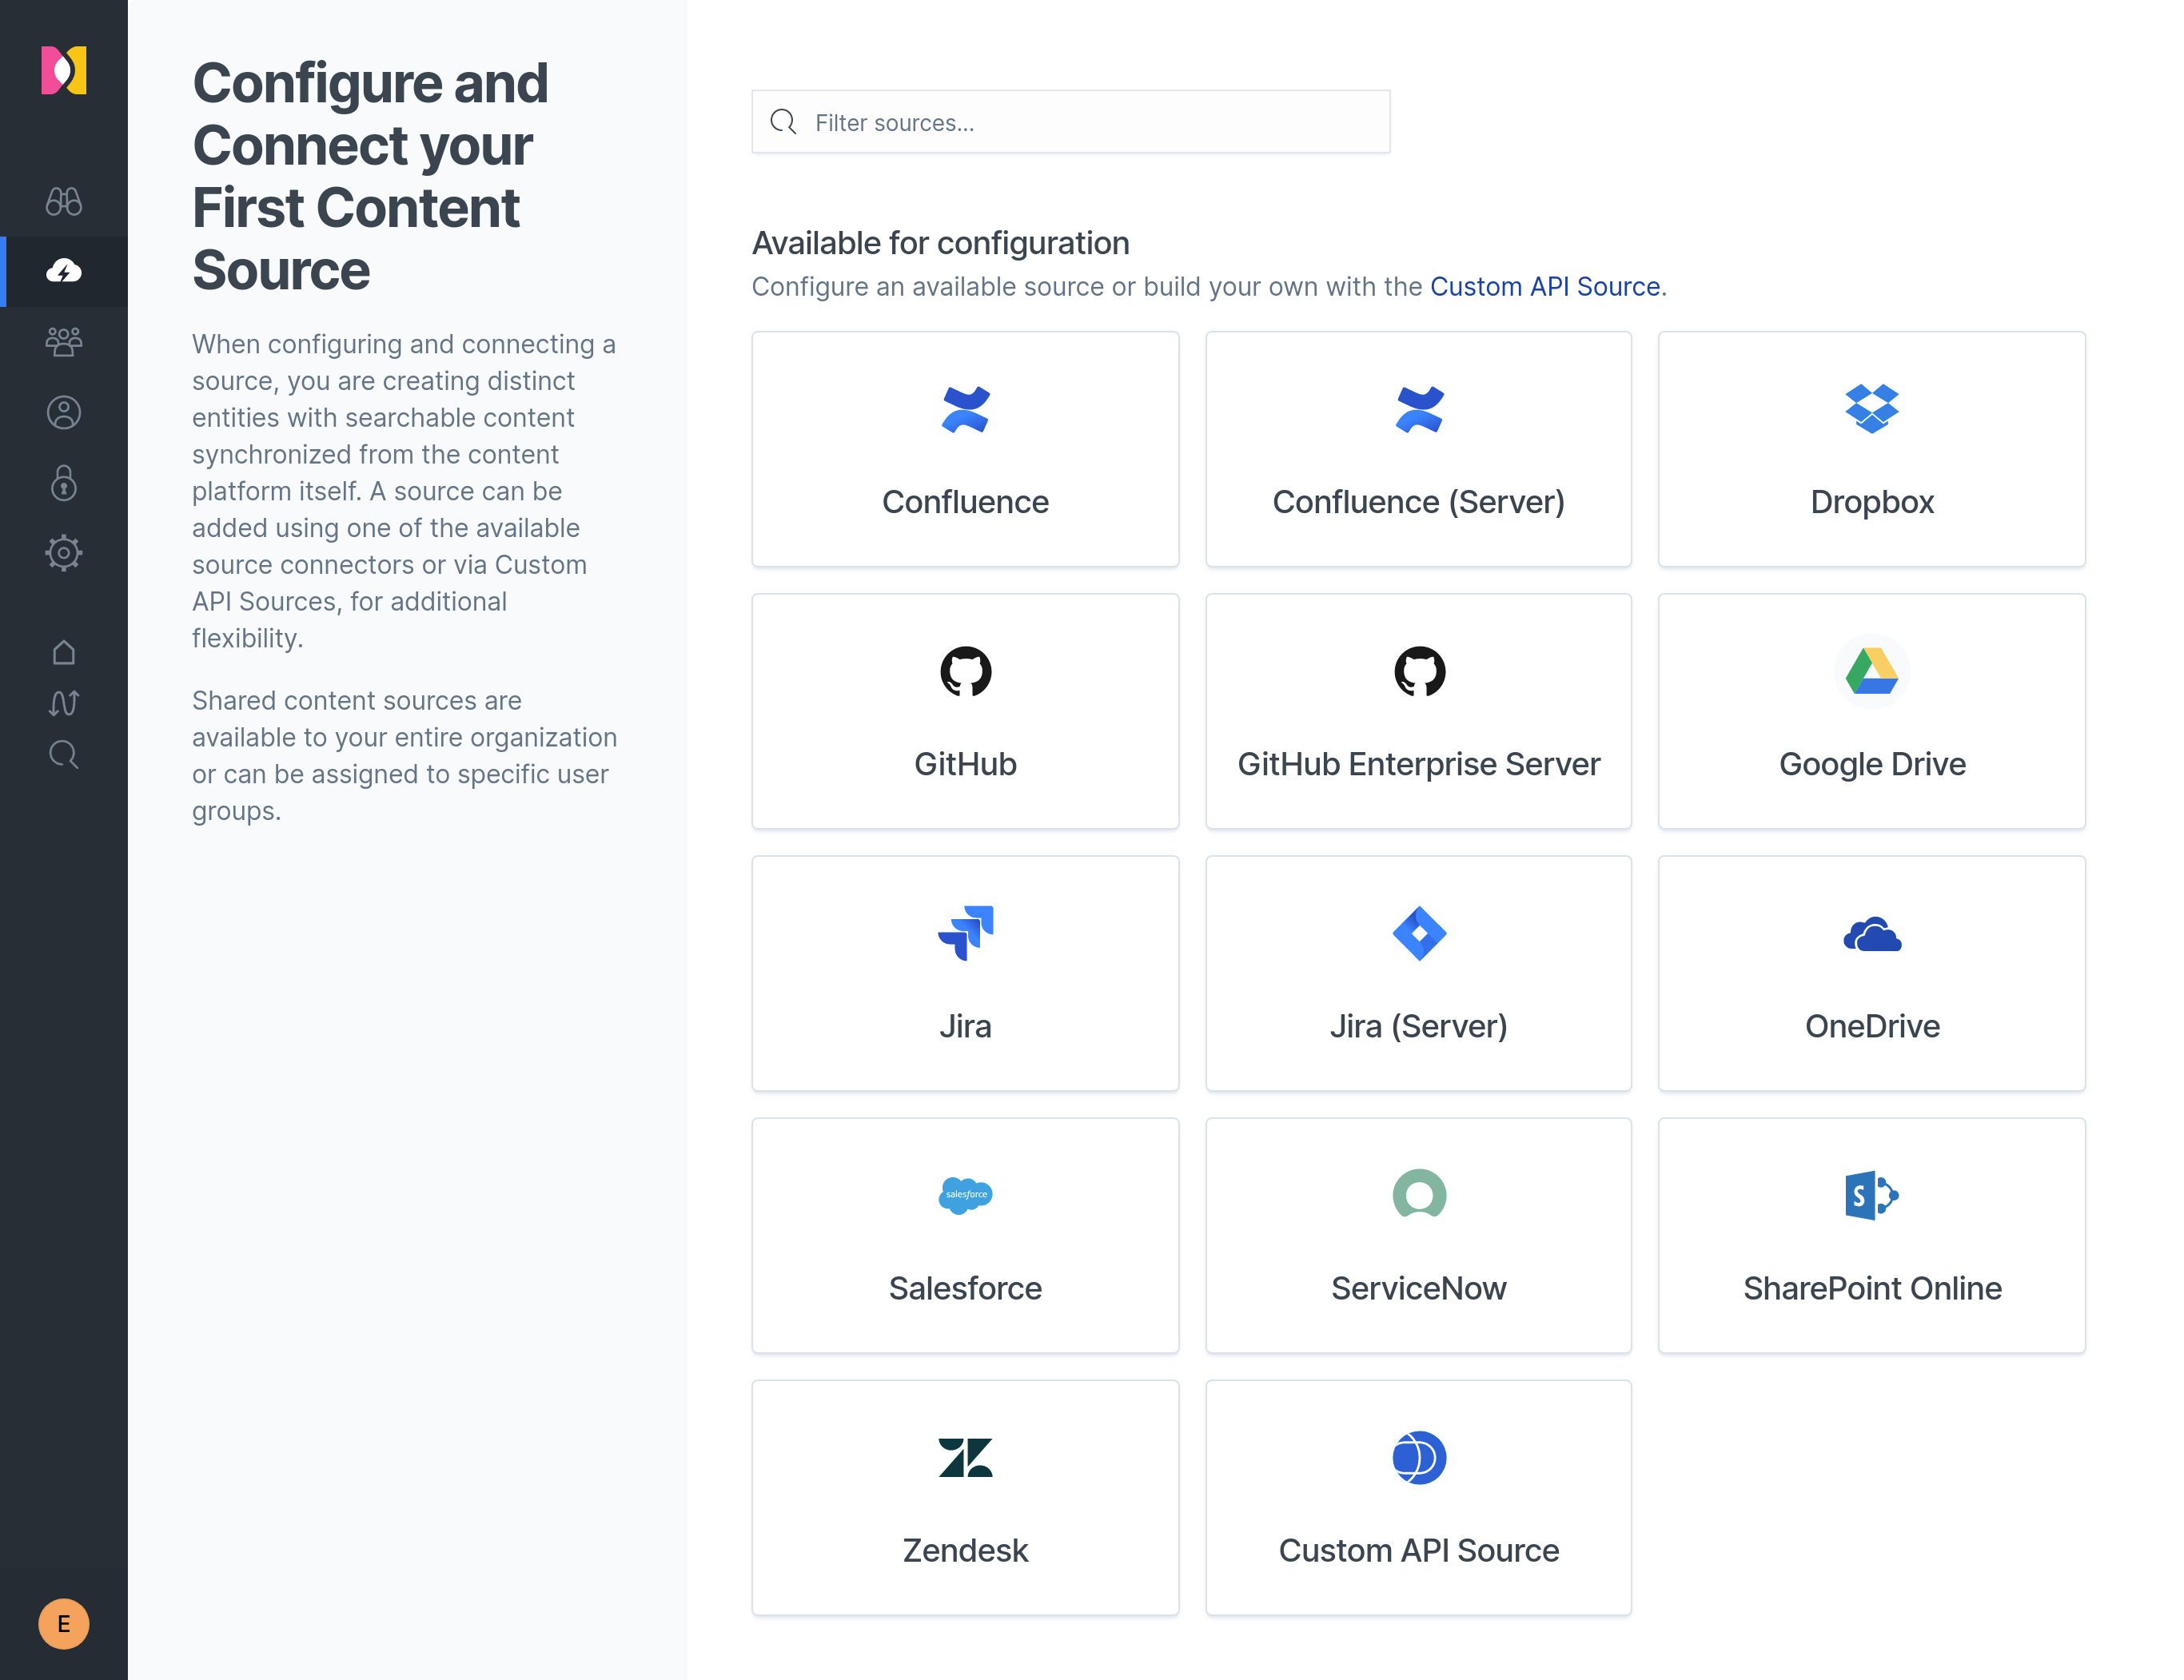This screenshot has height=1680, width=2184.
Task: Click the OneDrive cloud icon
Action: (1872, 934)
